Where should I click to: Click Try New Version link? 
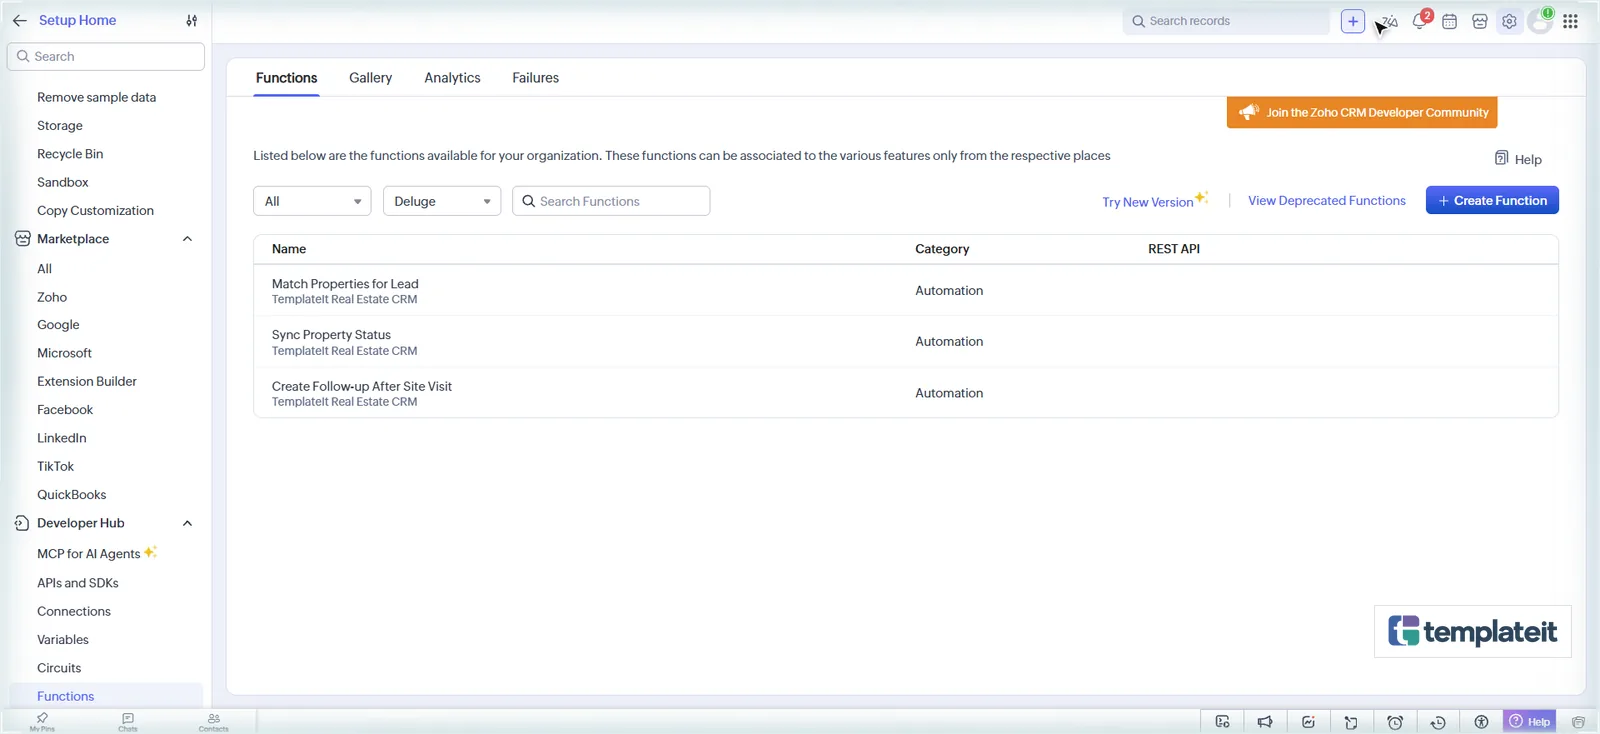[x=1148, y=202]
